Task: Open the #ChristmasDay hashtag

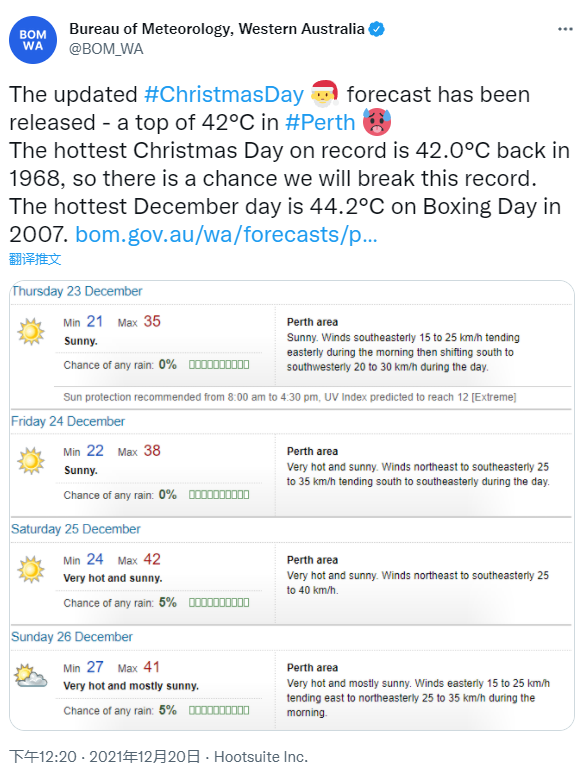Action: click(224, 94)
